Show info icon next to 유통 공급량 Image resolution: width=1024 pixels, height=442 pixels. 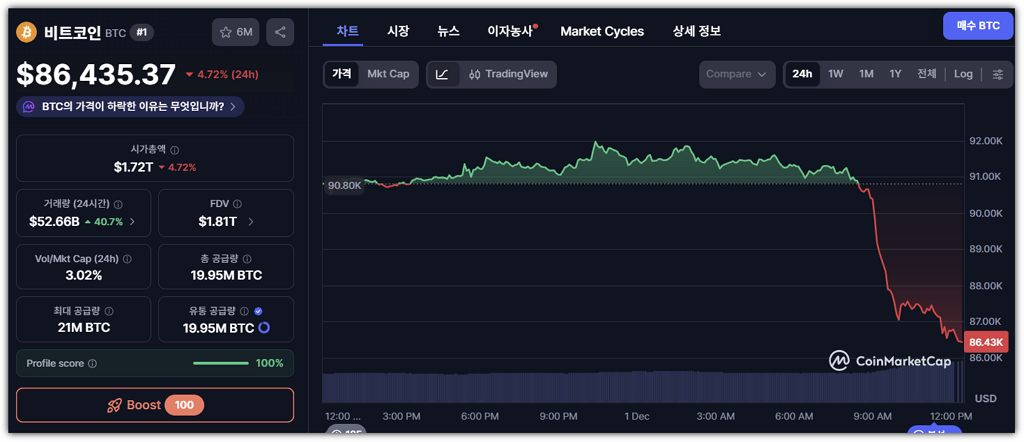pyautogui.click(x=244, y=311)
